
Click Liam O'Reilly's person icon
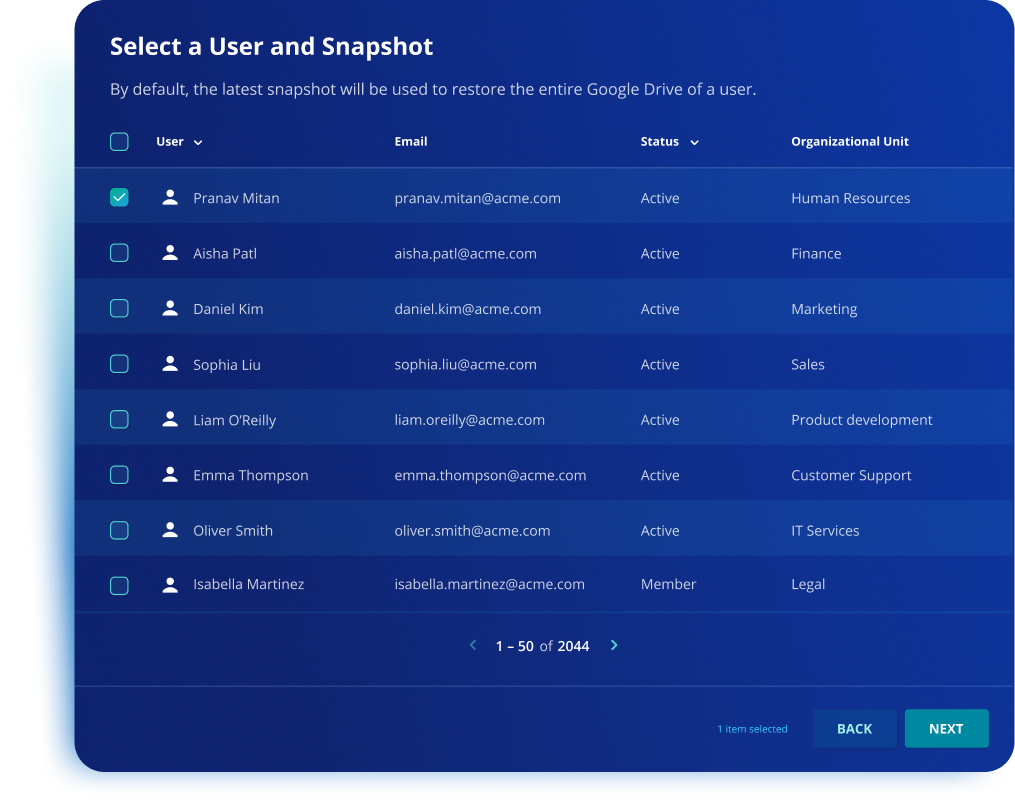[x=170, y=420]
